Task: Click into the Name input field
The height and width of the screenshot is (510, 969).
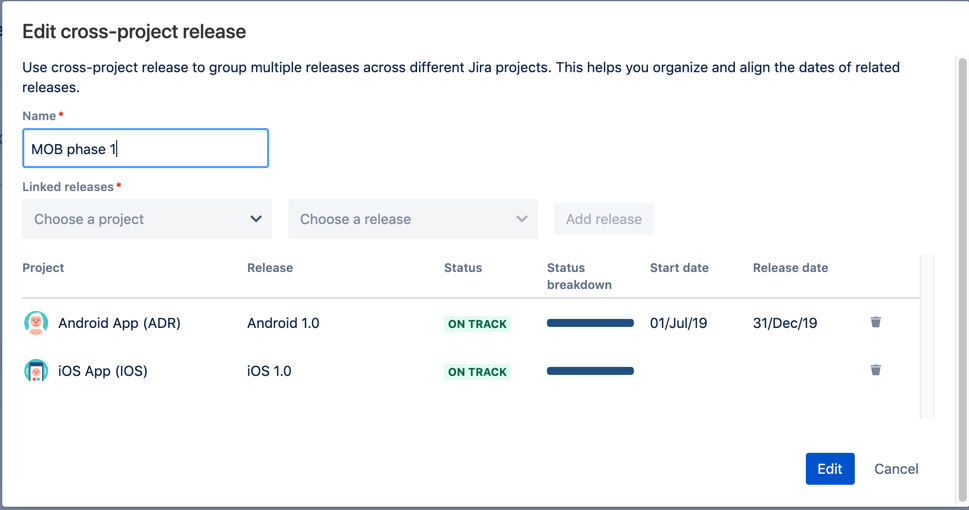Action: (x=145, y=148)
